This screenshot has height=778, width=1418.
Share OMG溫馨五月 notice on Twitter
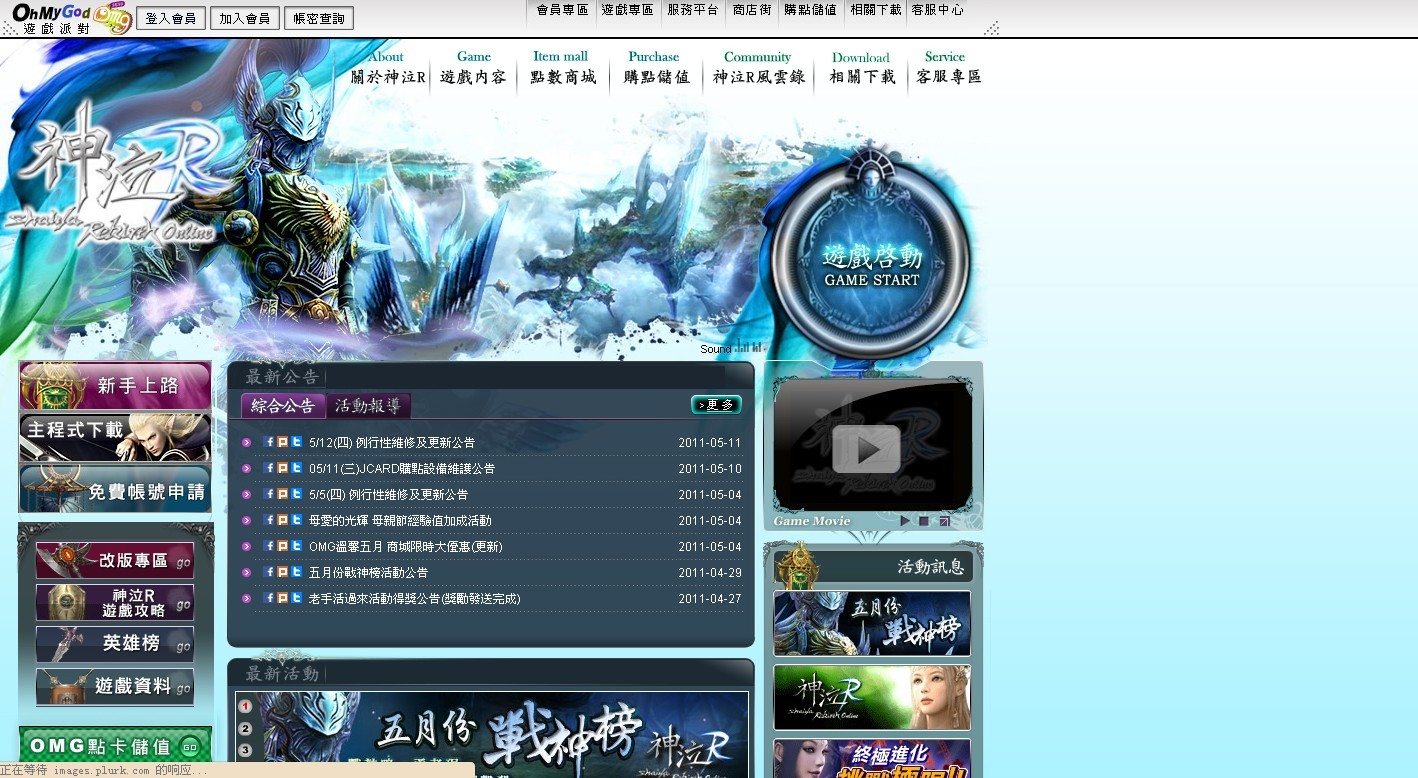(x=297, y=546)
